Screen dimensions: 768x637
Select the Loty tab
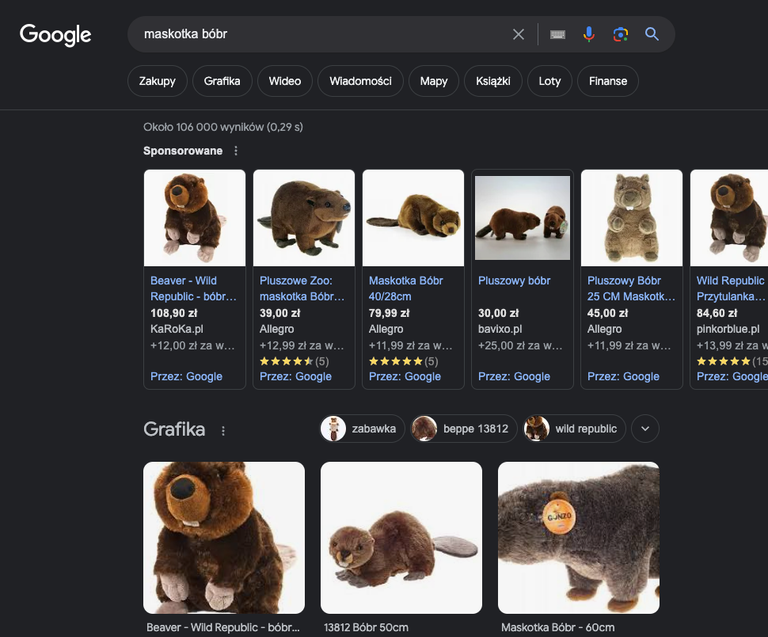[x=550, y=81]
